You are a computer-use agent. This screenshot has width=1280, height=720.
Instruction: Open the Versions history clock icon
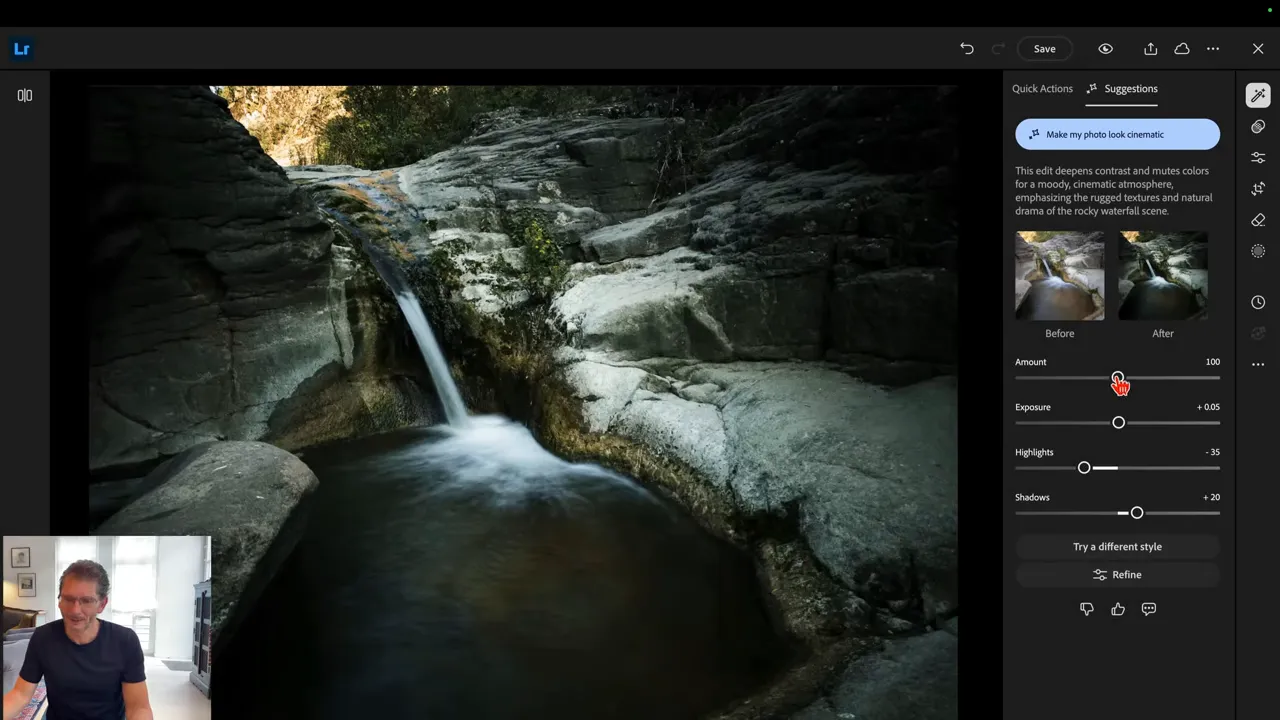[1258, 301]
